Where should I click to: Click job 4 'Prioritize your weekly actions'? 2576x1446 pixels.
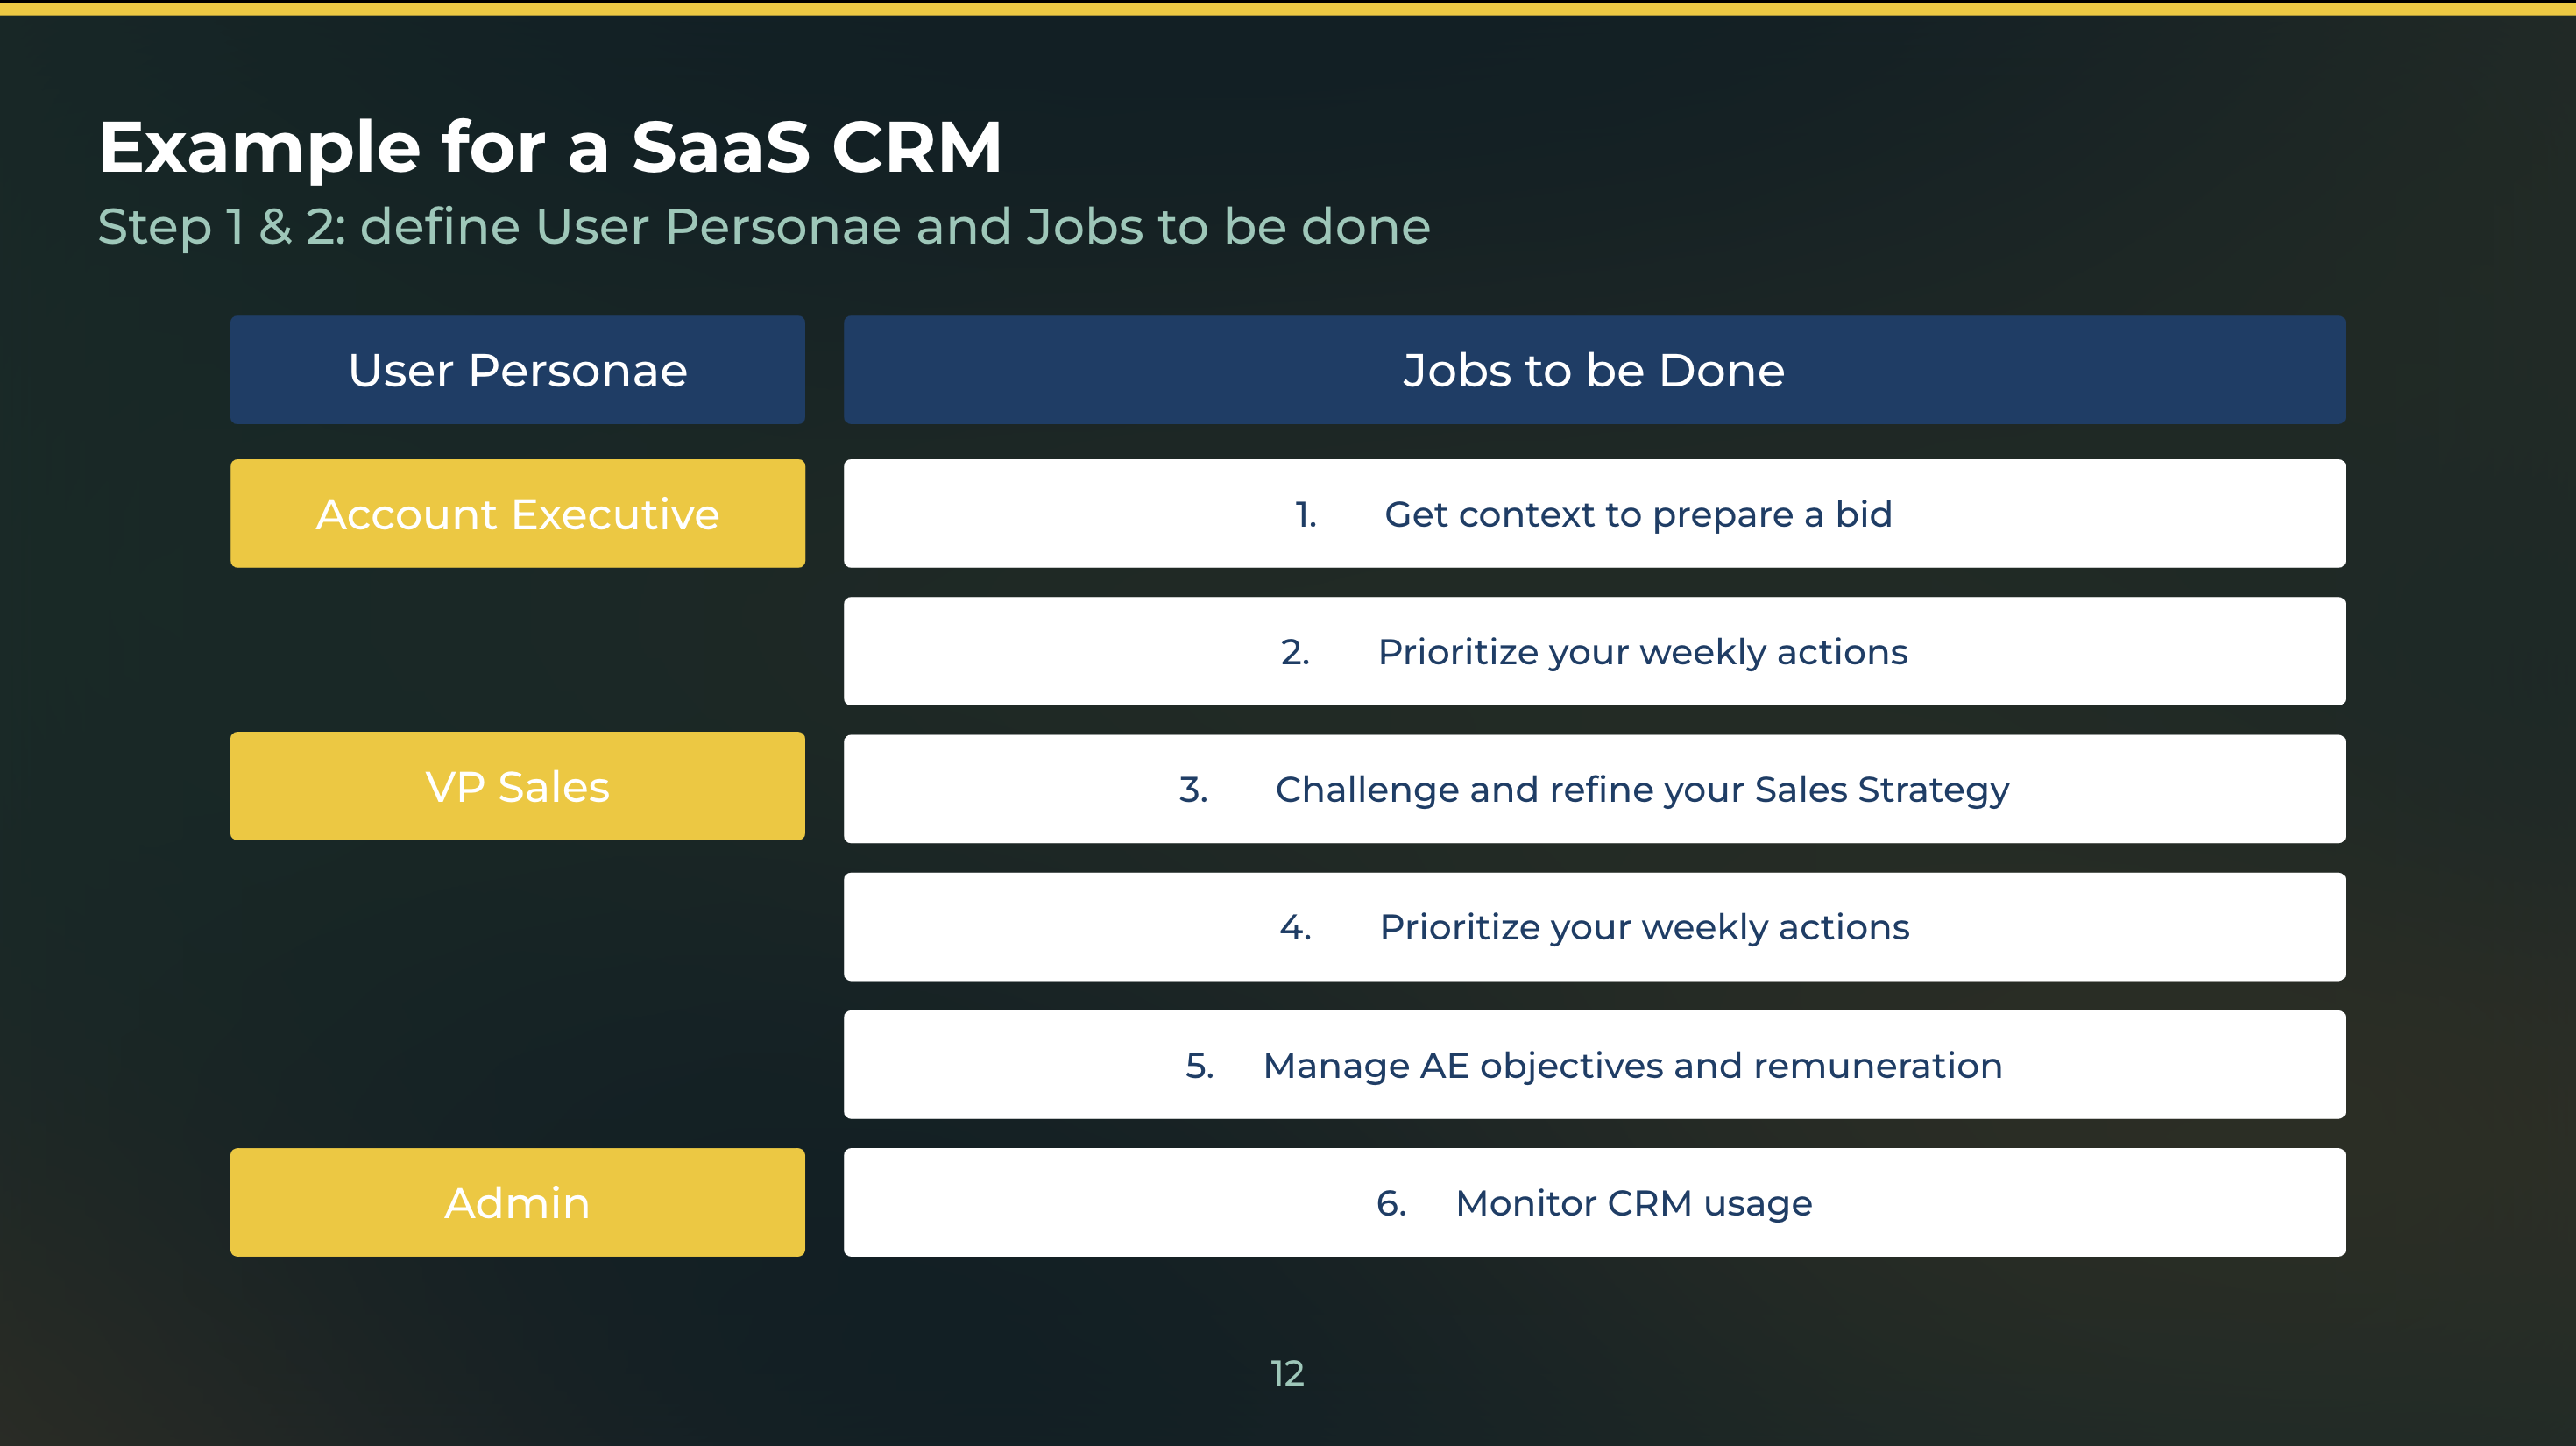[1594, 926]
